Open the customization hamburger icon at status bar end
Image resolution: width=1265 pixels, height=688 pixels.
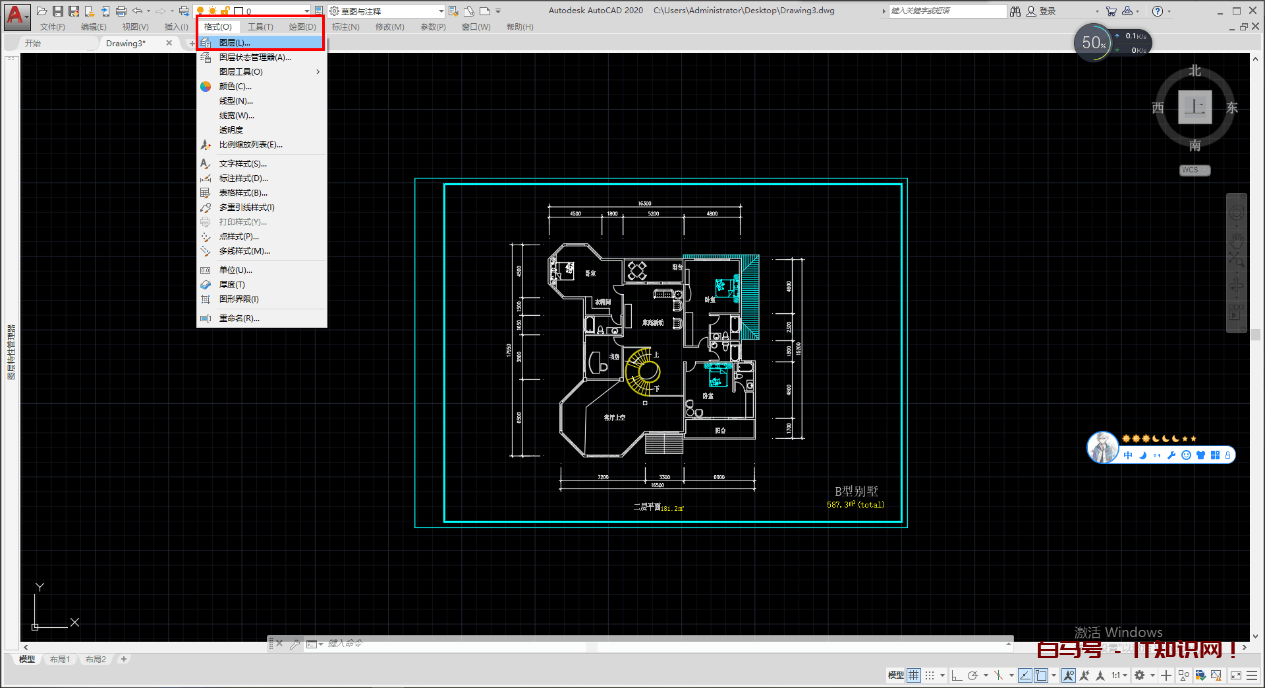(1251, 675)
